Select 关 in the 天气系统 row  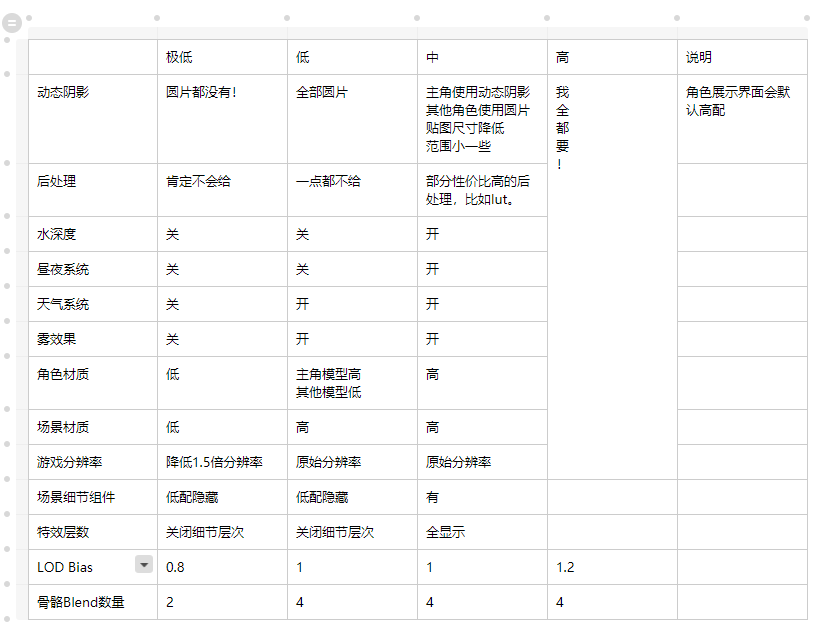point(222,304)
